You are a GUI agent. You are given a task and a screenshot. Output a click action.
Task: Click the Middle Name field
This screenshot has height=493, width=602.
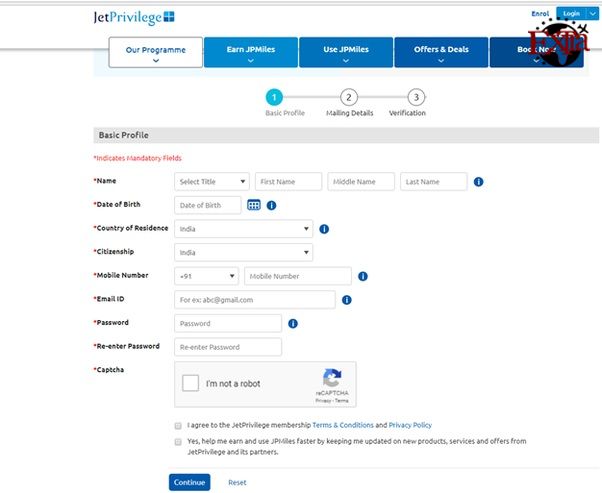click(x=361, y=182)
